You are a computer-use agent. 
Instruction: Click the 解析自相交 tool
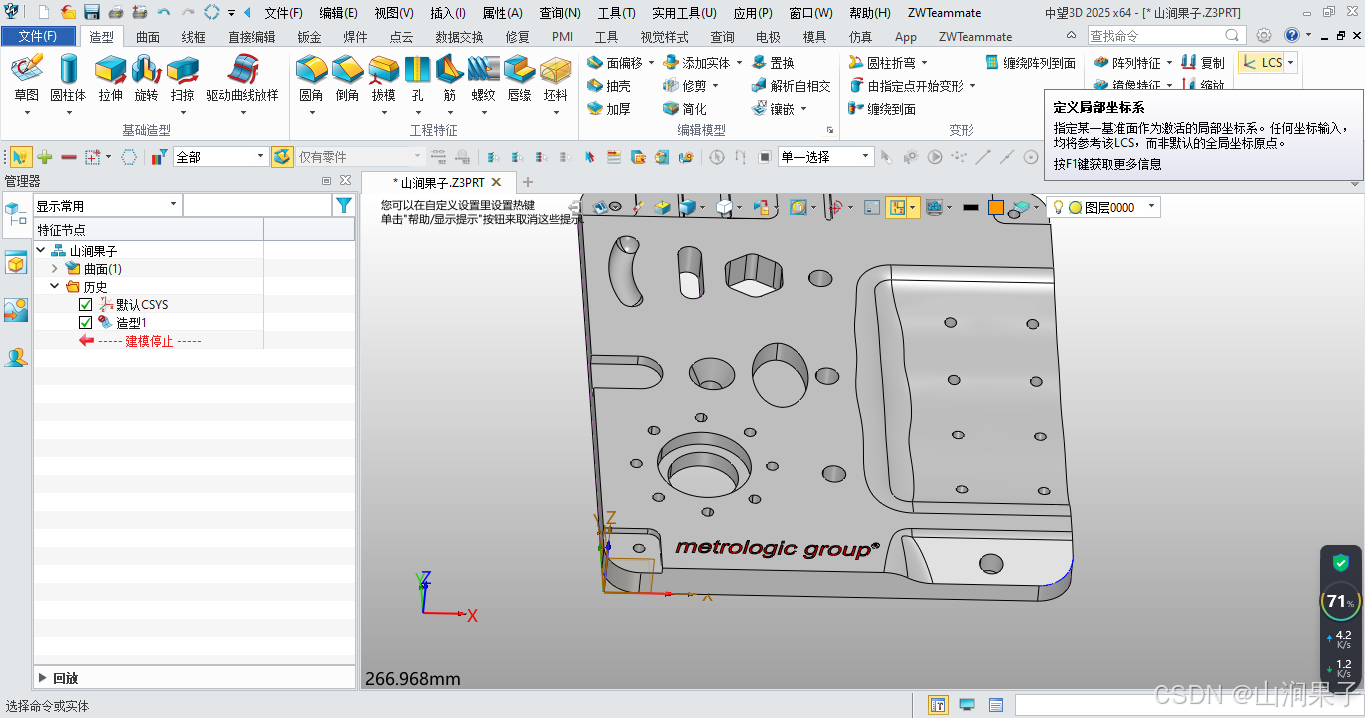tap(791, 86)
